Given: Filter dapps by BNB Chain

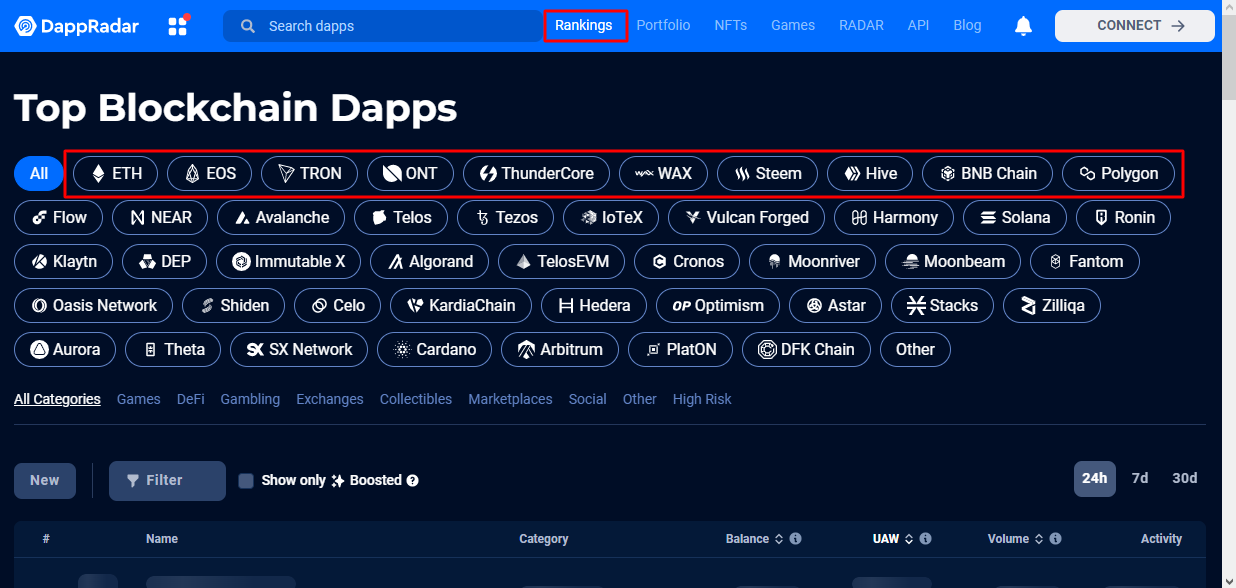Looking at the screenshot, I should 987,174.
